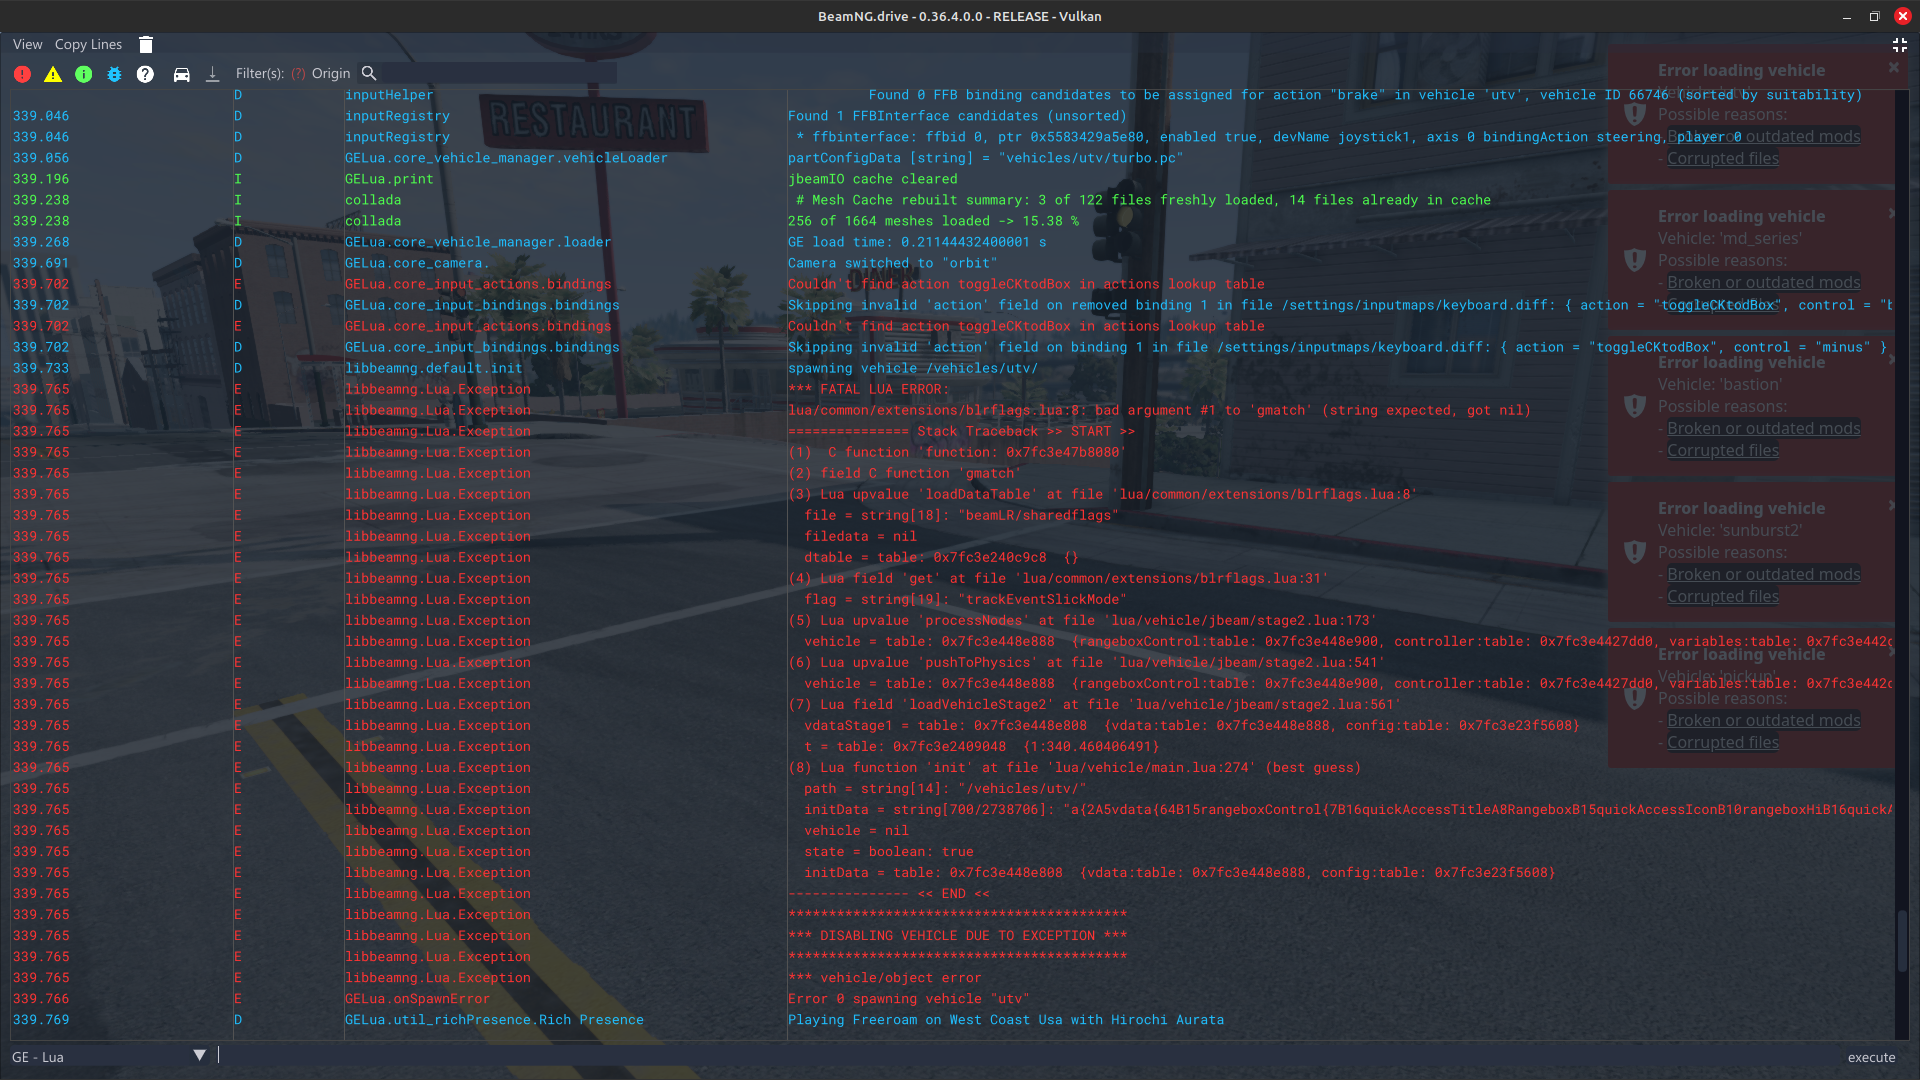
Task: Toggle the green info messages filter
Action: (84, 74)
